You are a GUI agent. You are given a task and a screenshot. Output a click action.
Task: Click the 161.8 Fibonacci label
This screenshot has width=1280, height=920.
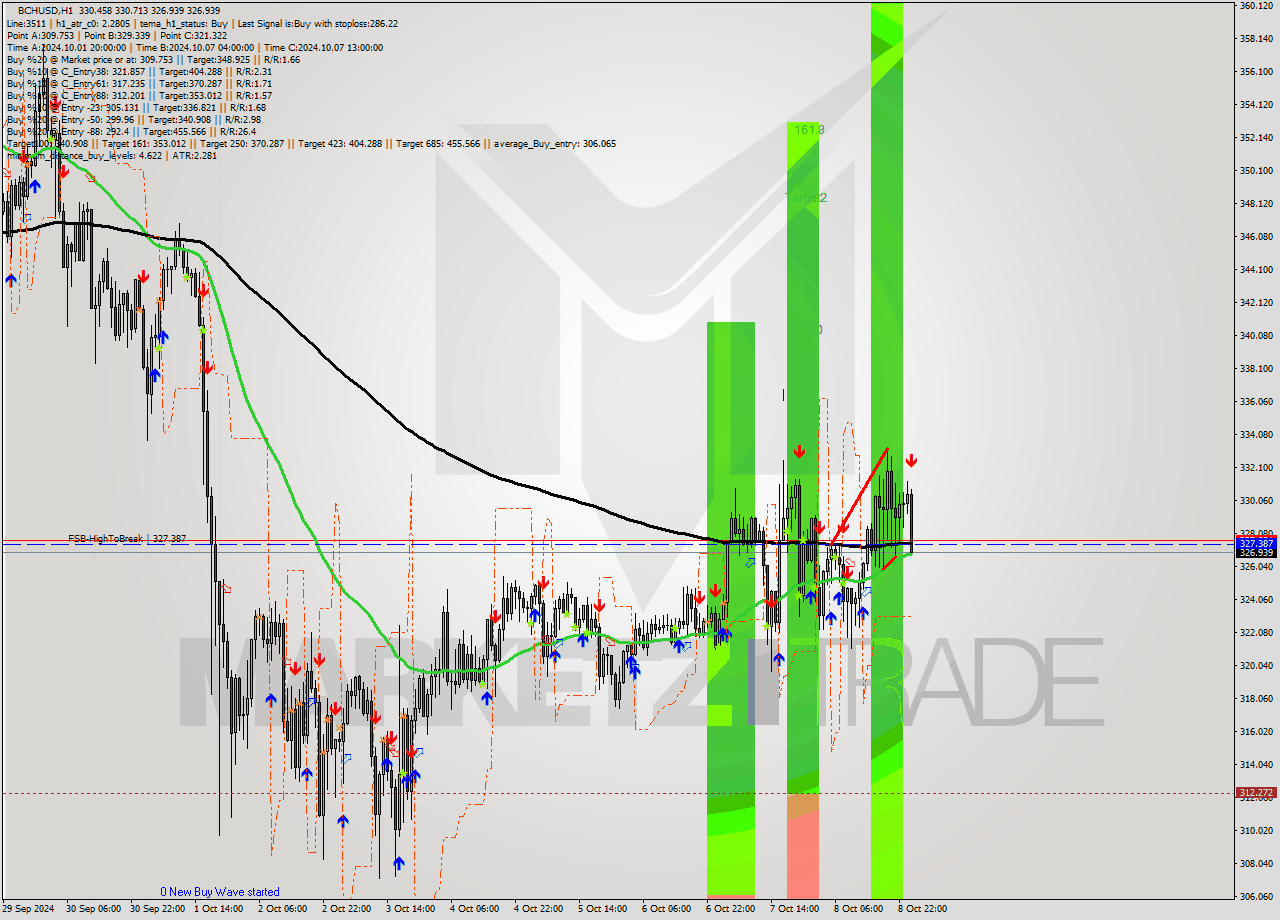tap(809, 130)
